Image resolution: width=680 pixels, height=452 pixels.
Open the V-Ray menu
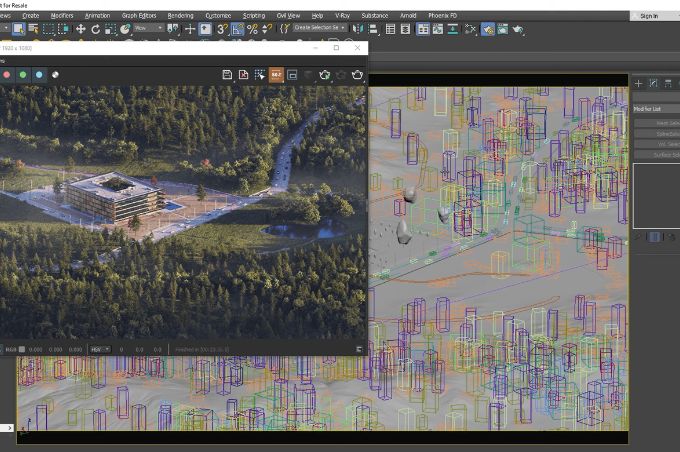tap(342, 16)
